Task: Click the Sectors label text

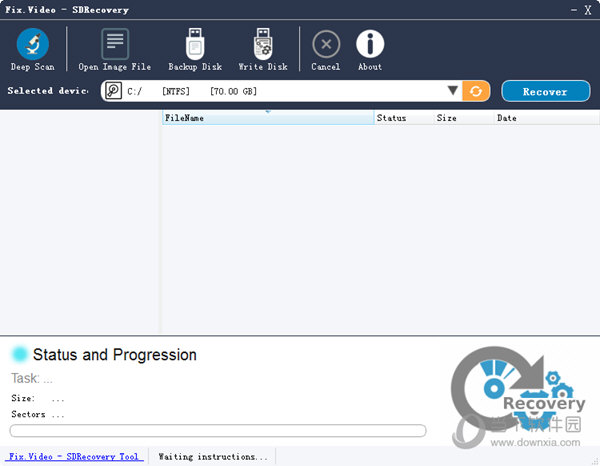Action: click(28, 414)
